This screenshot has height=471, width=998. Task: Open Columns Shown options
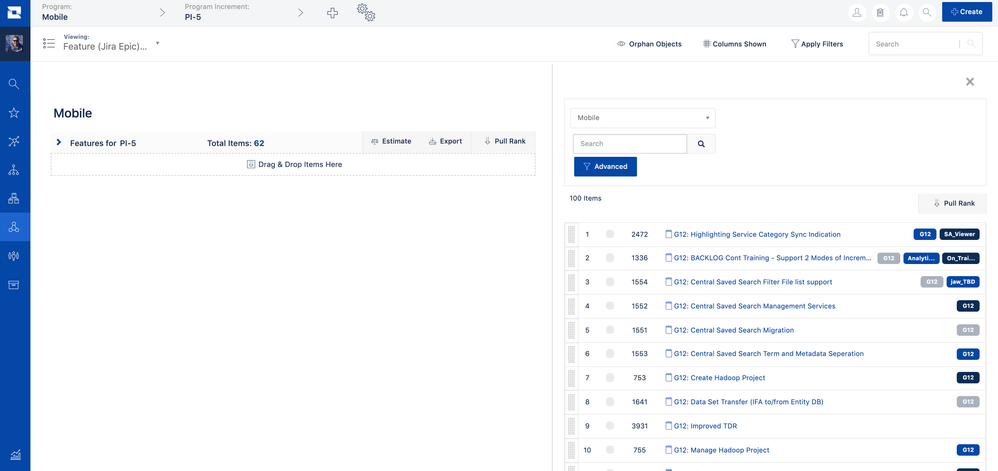point(734,44)
